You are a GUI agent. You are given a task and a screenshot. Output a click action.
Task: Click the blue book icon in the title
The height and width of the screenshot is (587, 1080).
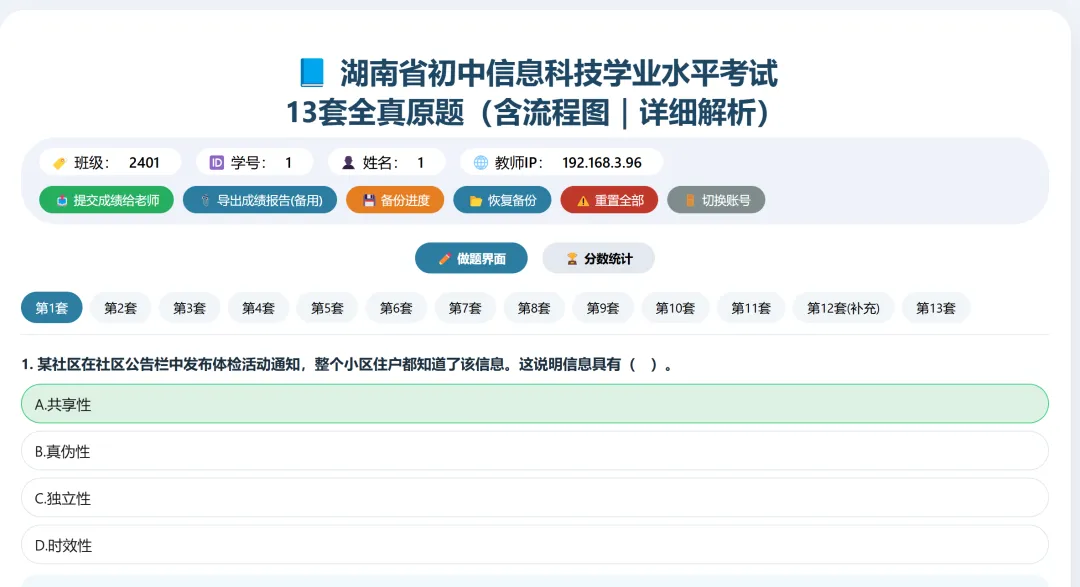[310, 73]
